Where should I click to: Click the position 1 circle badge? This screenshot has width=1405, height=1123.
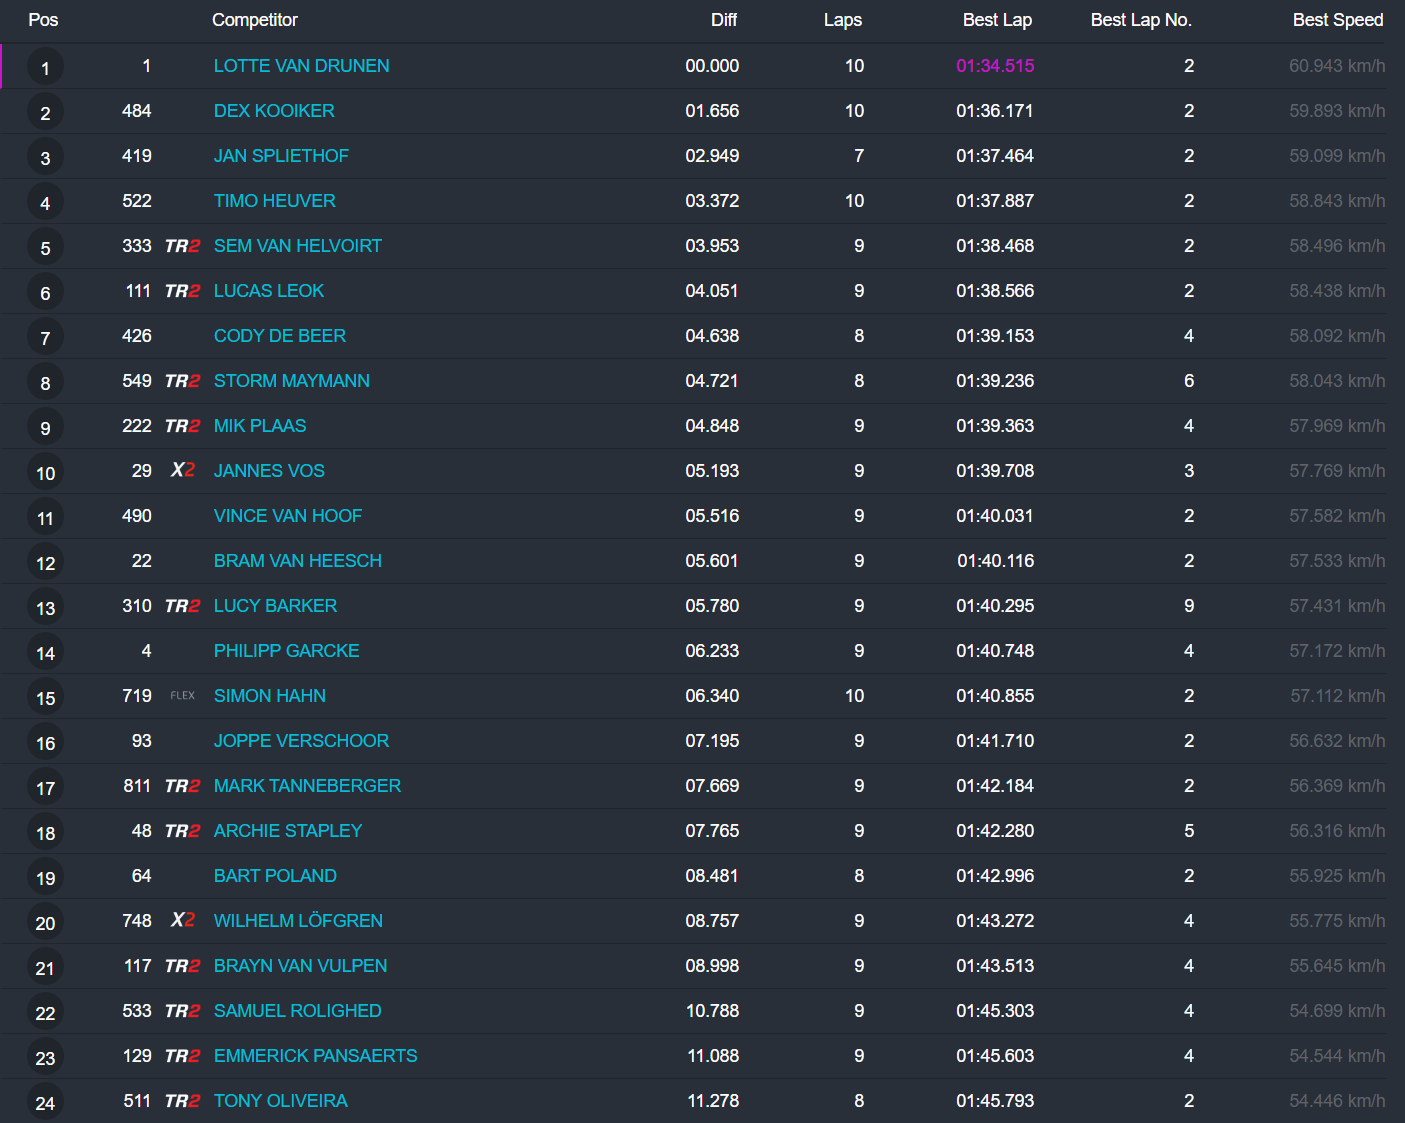point(45,68)
